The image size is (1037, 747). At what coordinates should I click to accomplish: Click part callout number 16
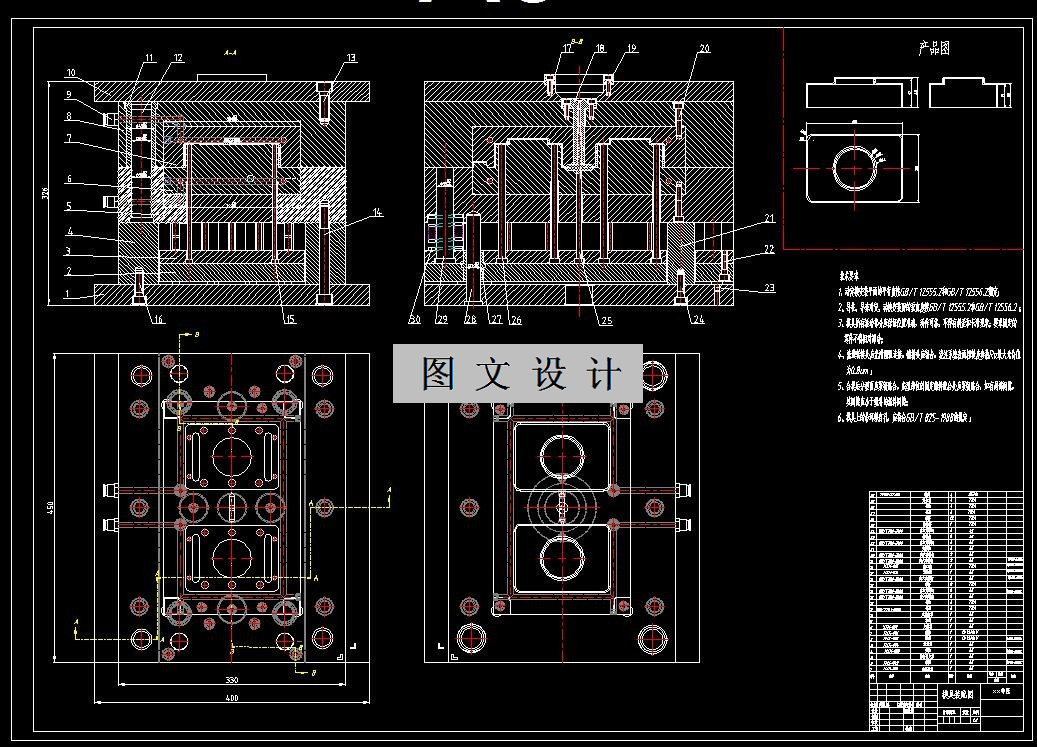click(x=158, y=320)
